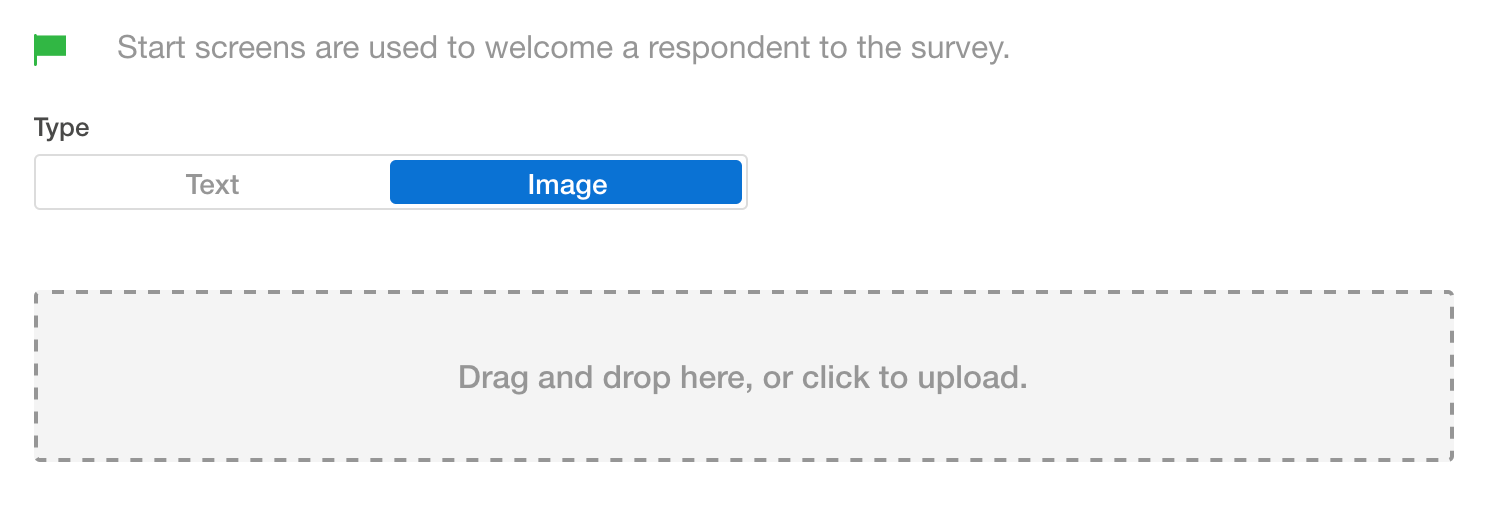
Task: Click empty area left inside upload box
Action: pos(240,377)
